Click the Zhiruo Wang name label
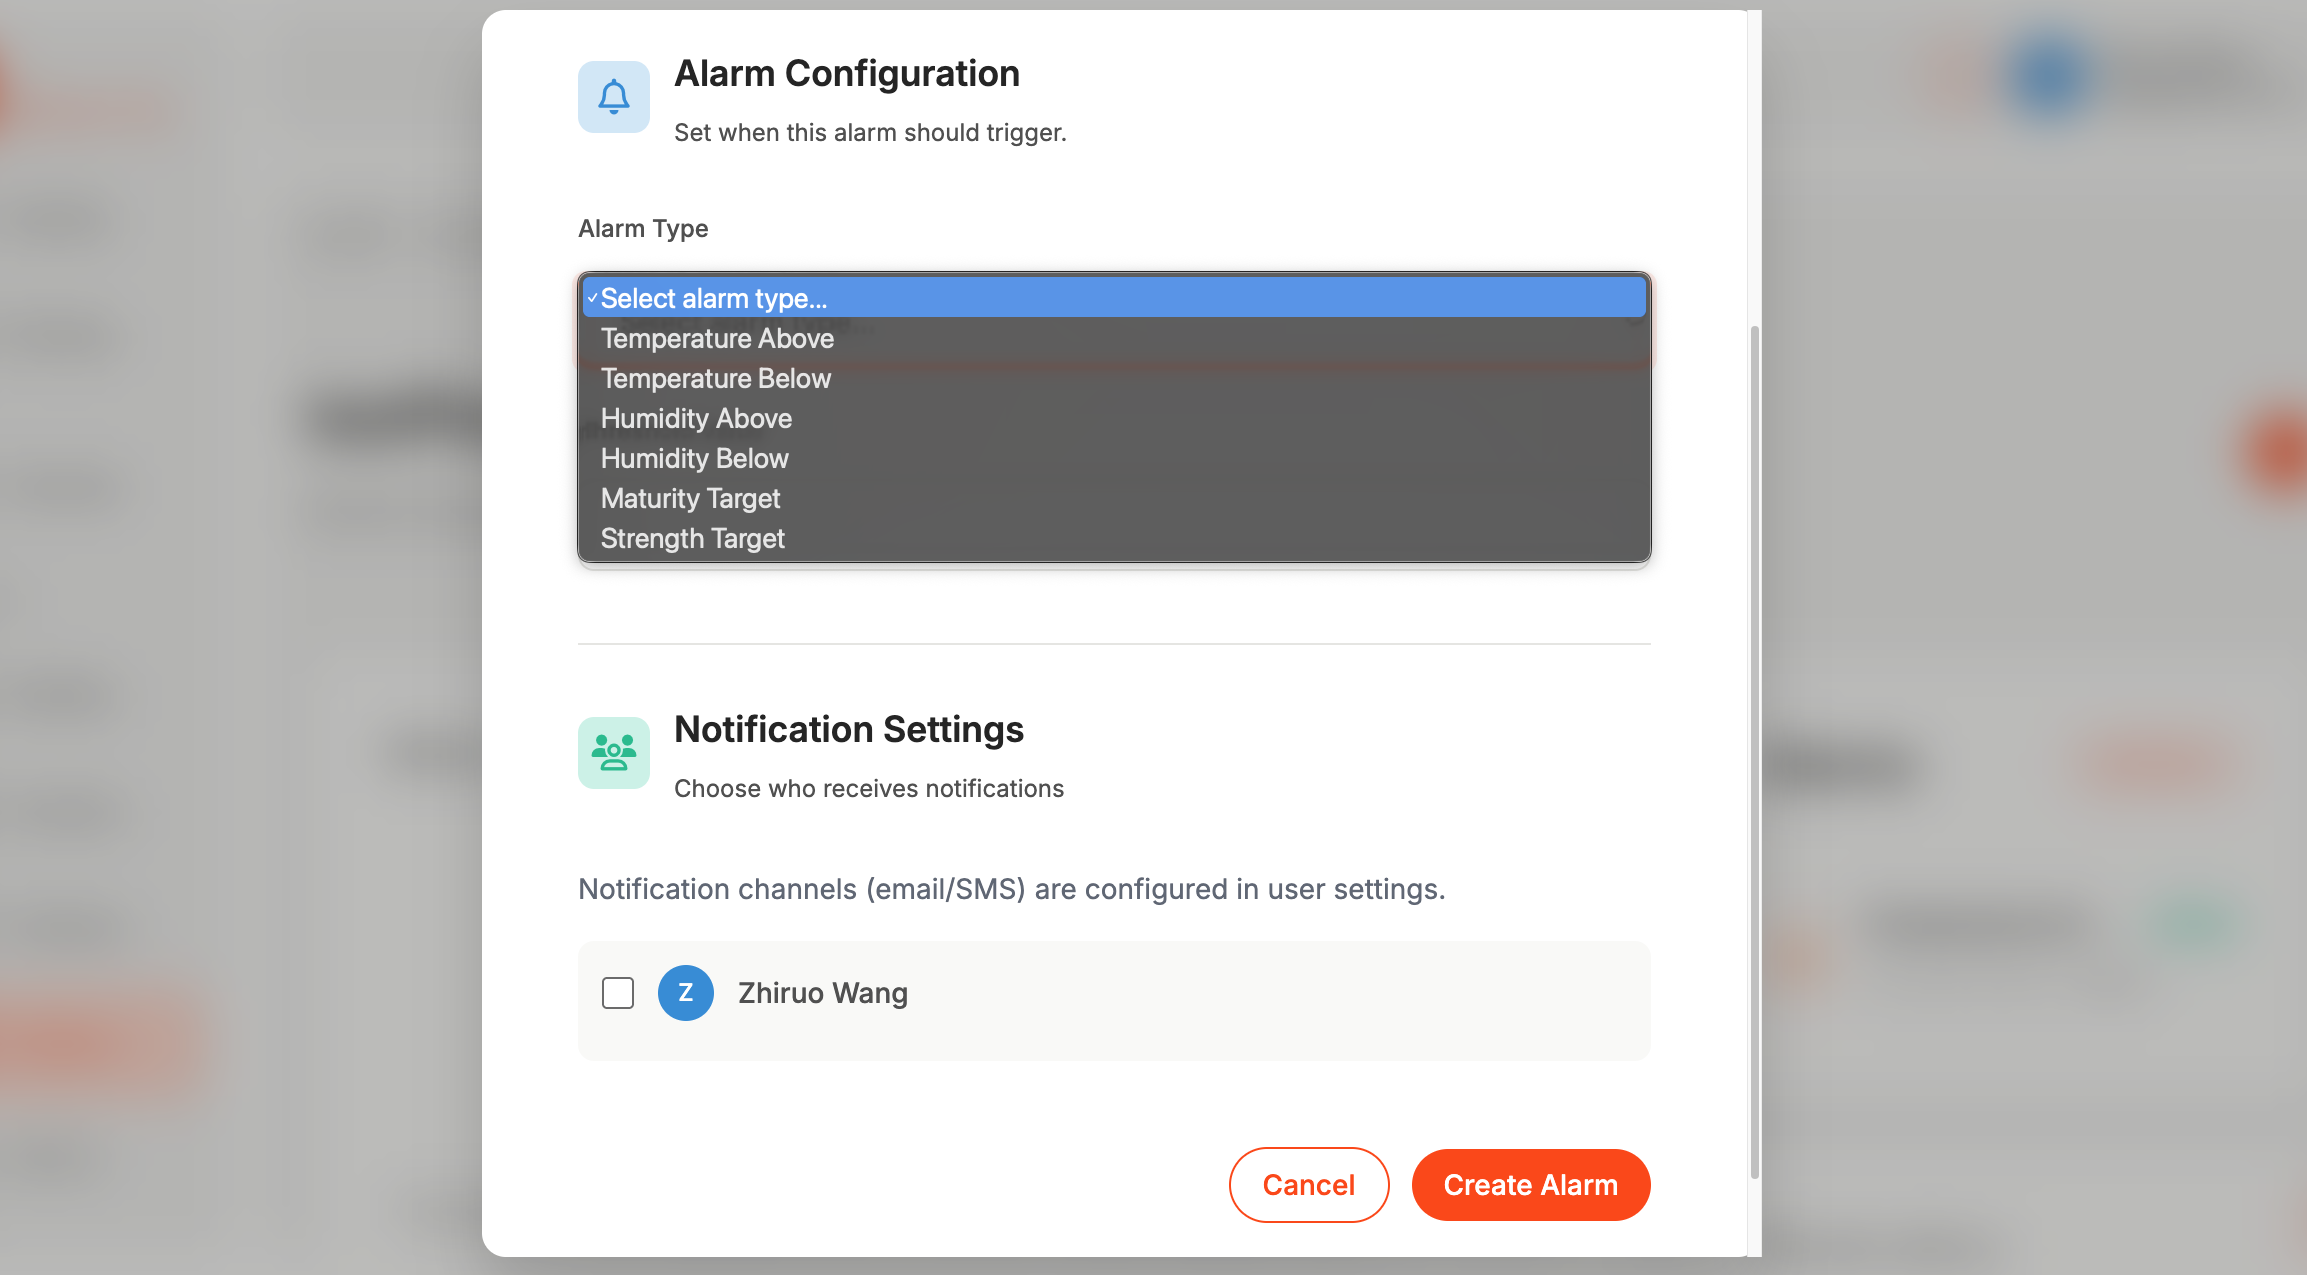The image size is (2307, 1275). click(822, 993)
